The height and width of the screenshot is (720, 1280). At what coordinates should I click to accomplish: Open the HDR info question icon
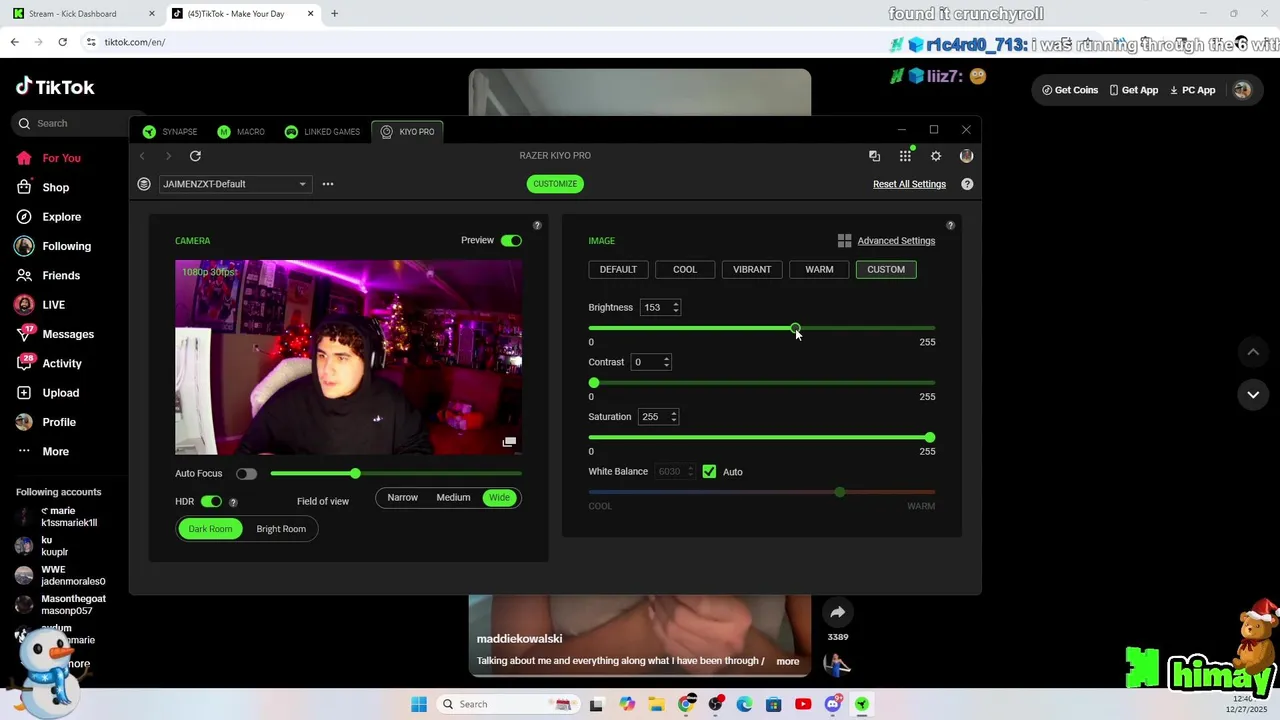[x=233, y=502]
